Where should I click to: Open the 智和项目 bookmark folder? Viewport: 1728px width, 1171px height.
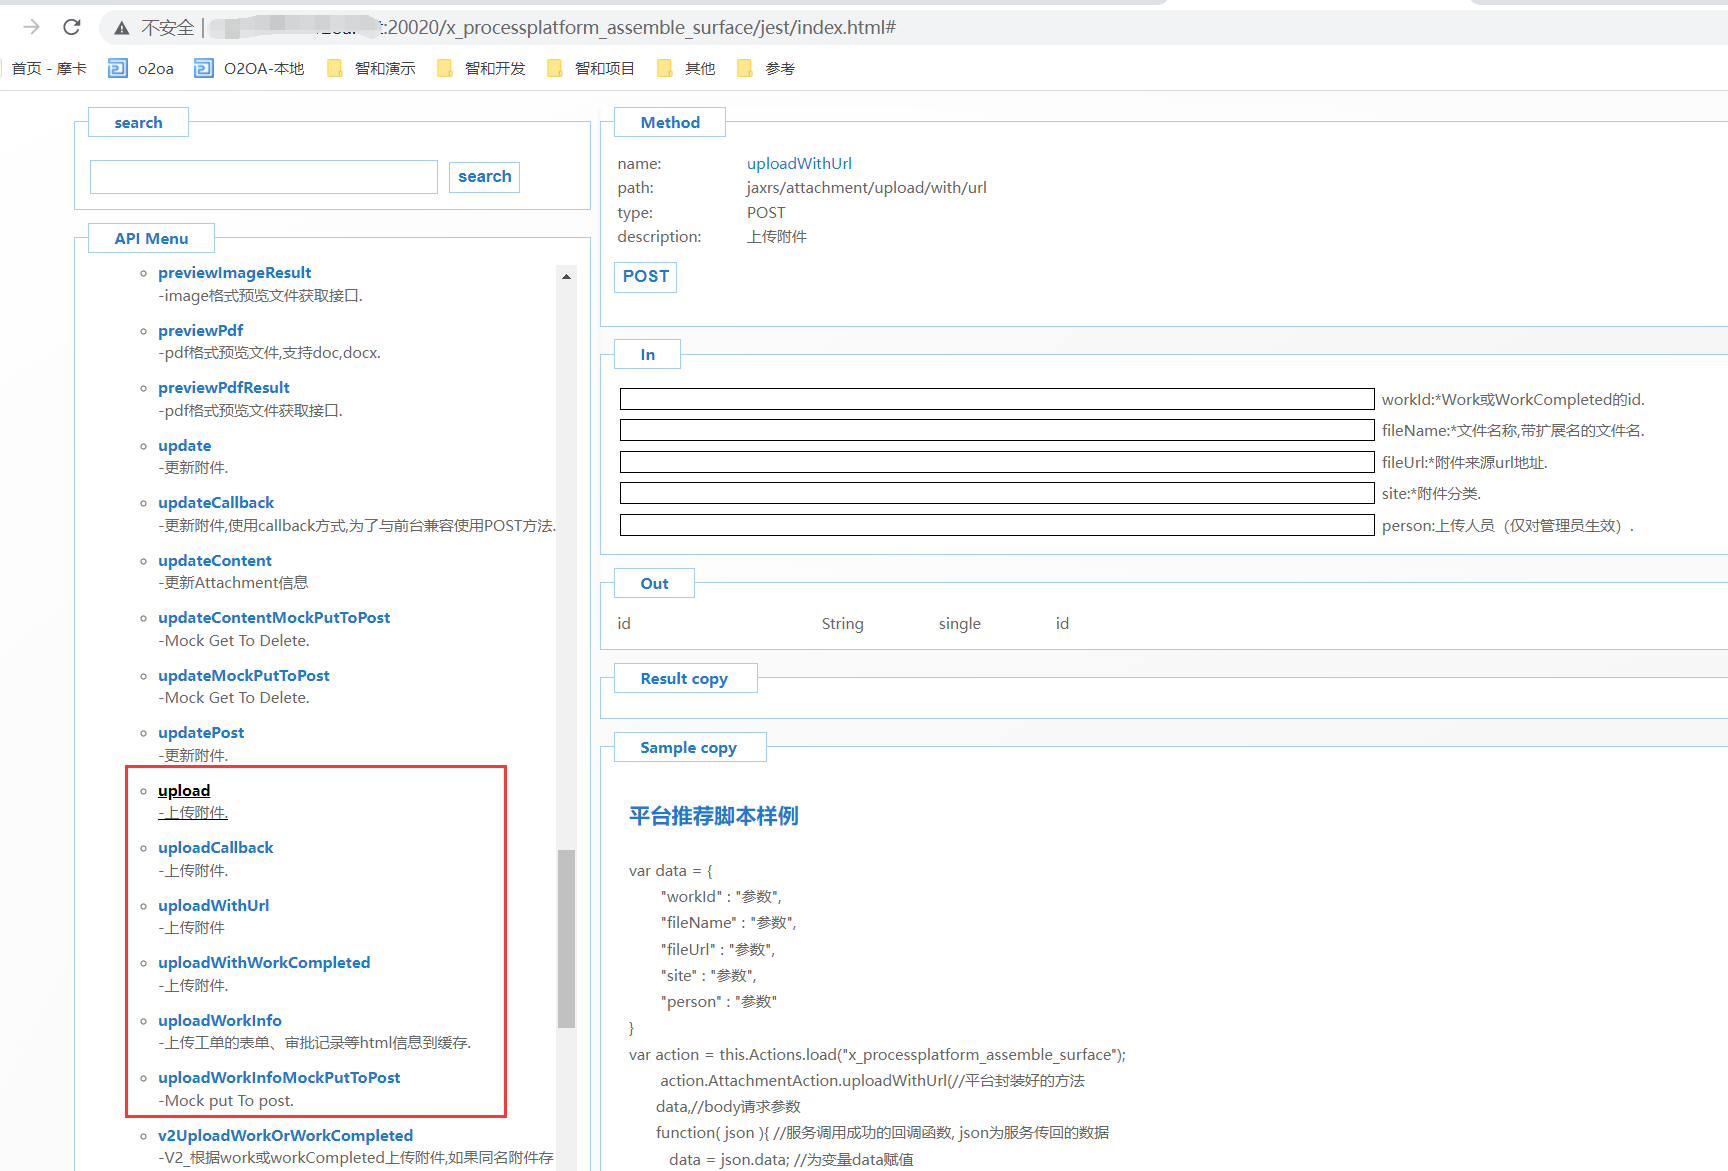click(592, 68)
